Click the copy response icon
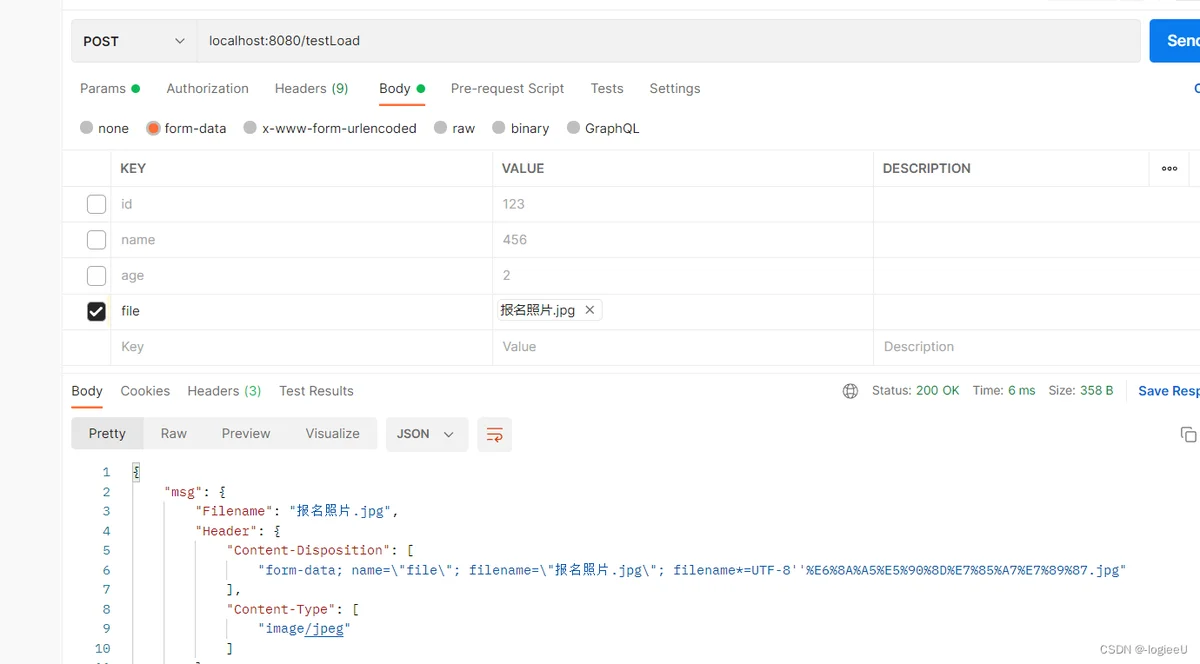The height and width of the screenshot is (664, 1200). point(1188,434)
